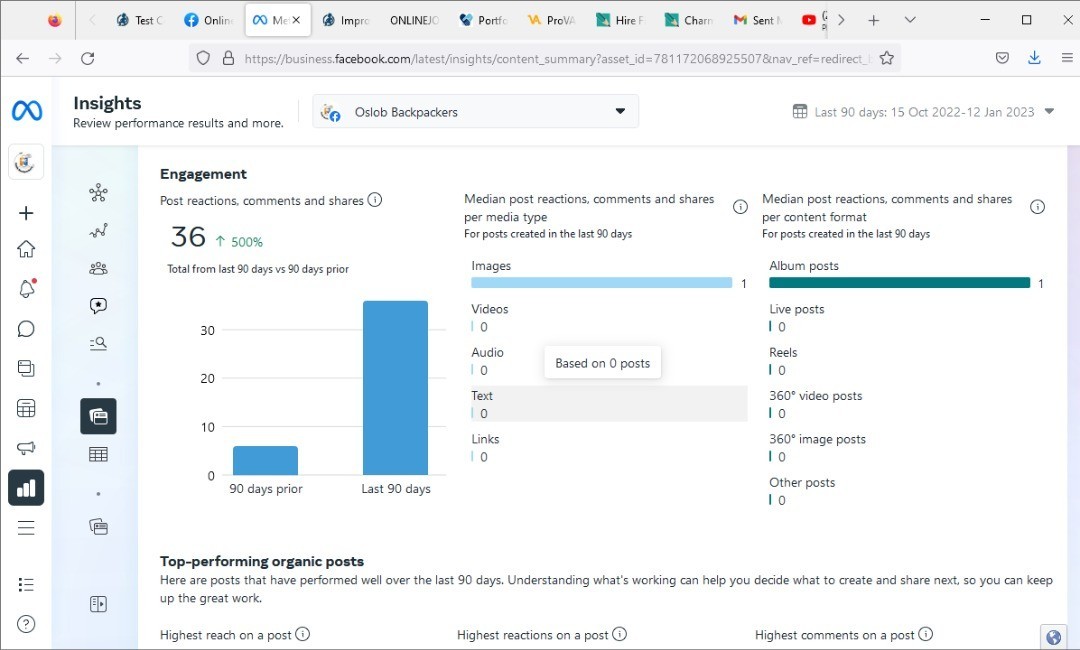
Task: Click the plus Create icon in sidebar
Action: click(x=26, y=213)
